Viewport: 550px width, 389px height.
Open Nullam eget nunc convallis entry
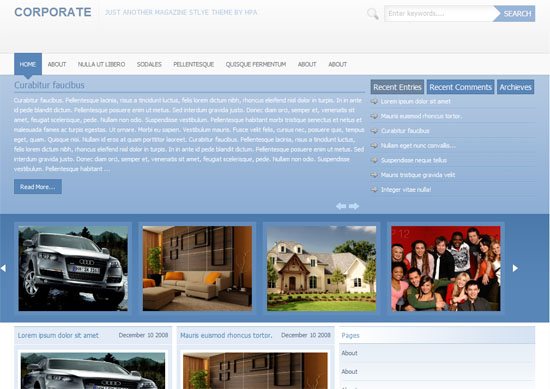[418, 146]
